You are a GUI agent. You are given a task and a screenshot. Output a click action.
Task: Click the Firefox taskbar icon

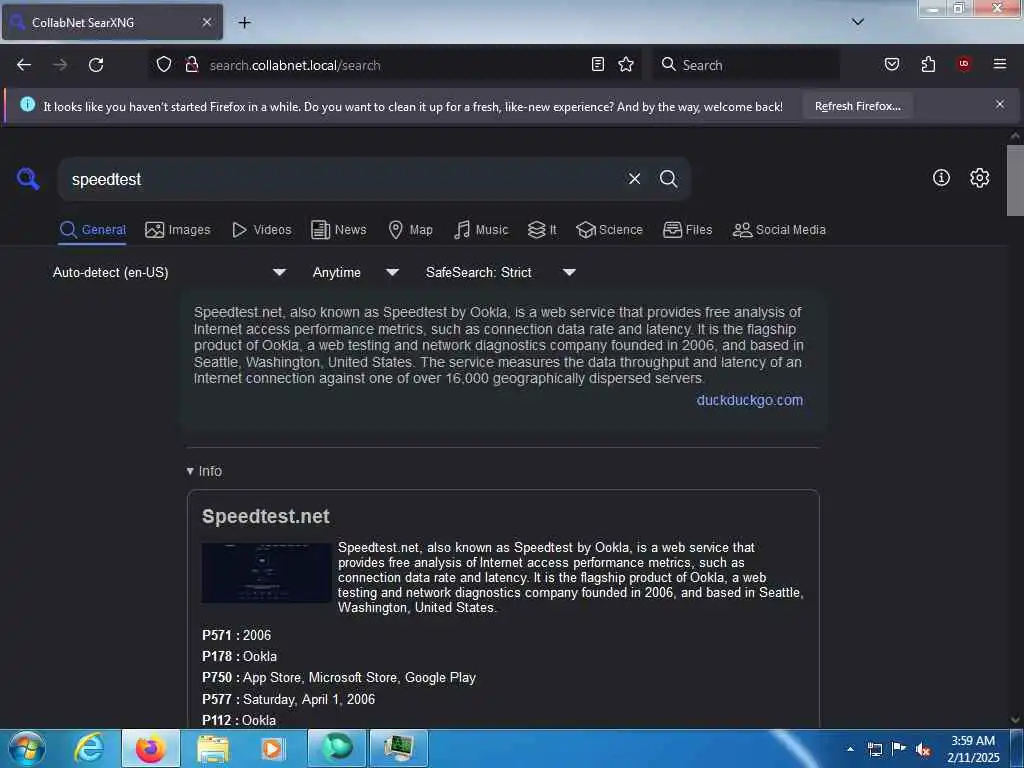click(x=151, y=748)
